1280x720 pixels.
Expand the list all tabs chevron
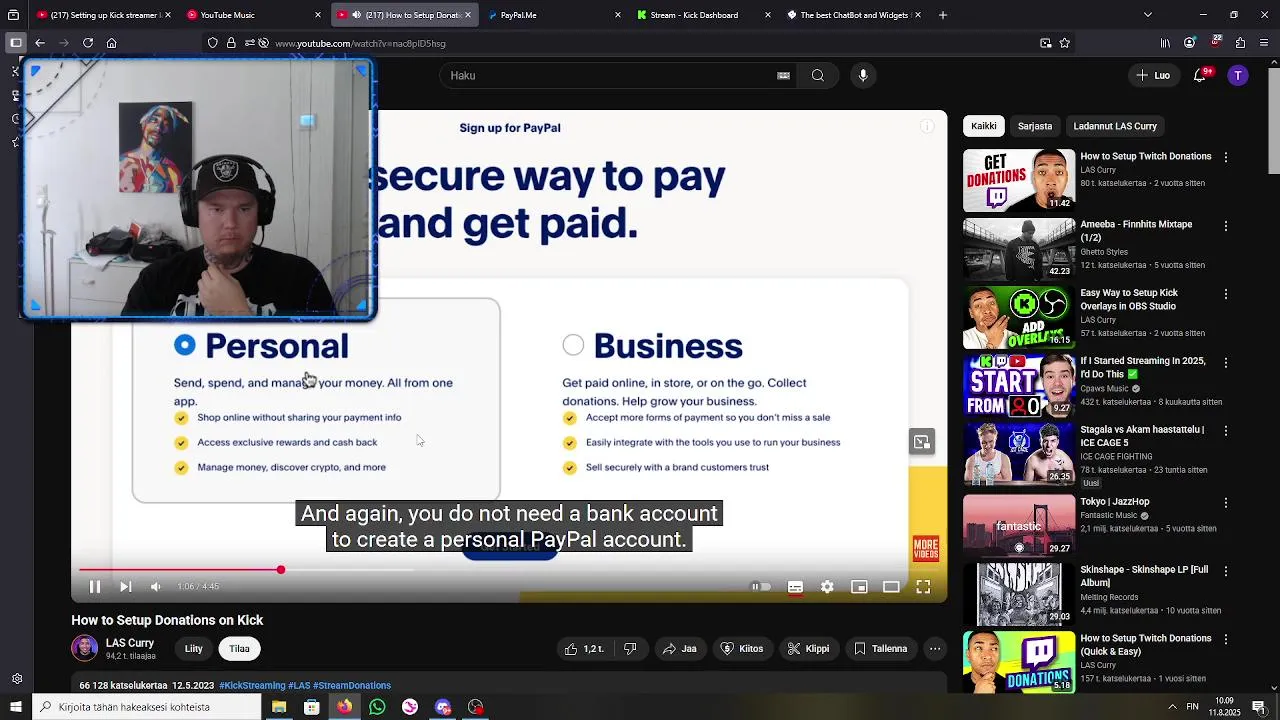point(1148,15)
